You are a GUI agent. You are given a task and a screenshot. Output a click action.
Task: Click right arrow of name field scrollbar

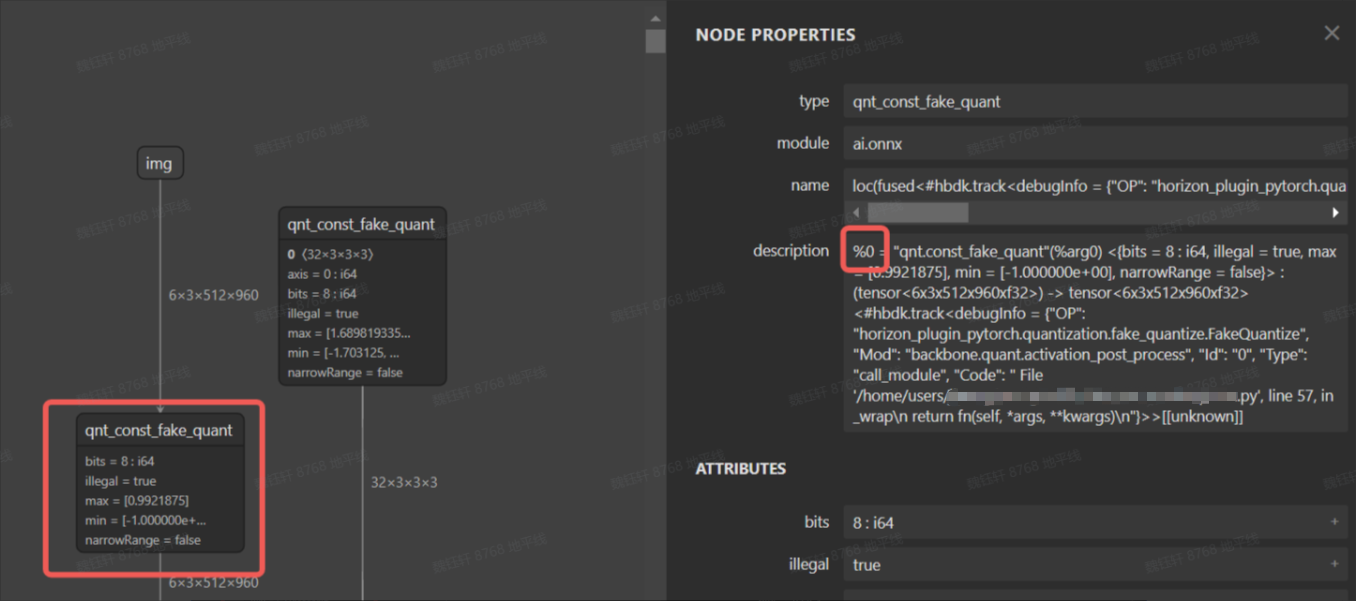click(x=1335, y=213)
